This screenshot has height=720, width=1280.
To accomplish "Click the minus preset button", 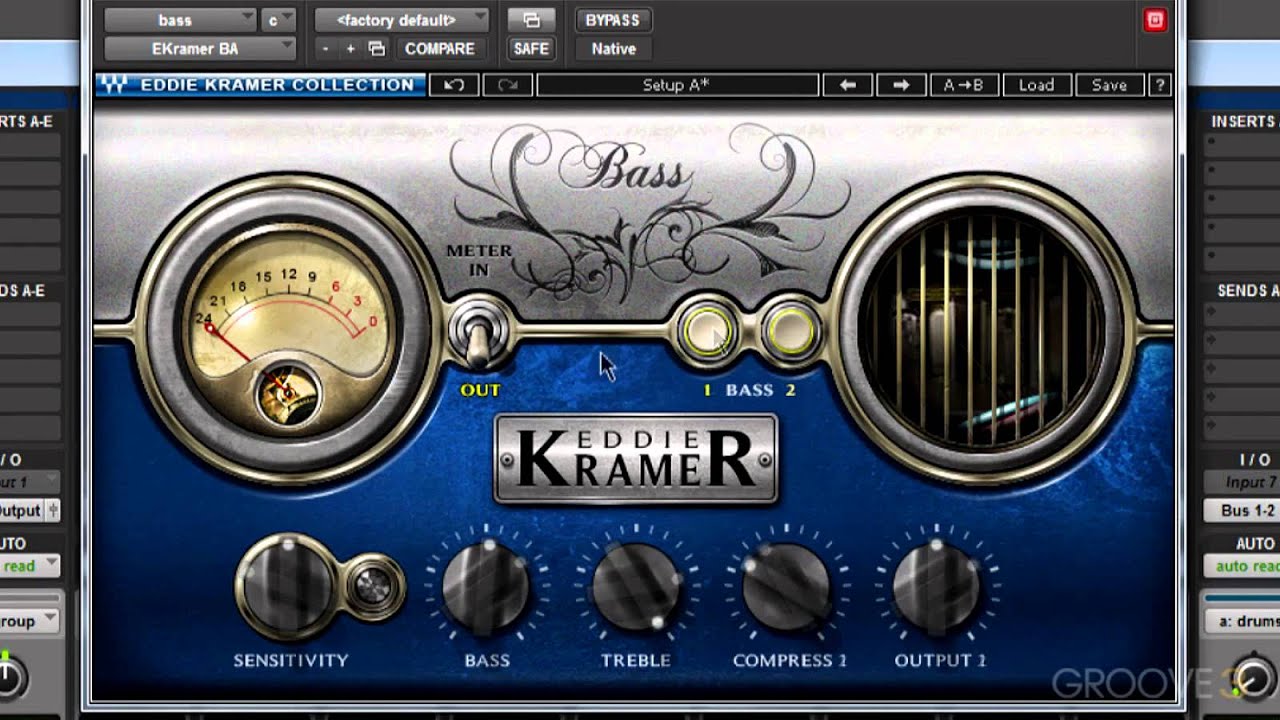I will pos(326,49).
